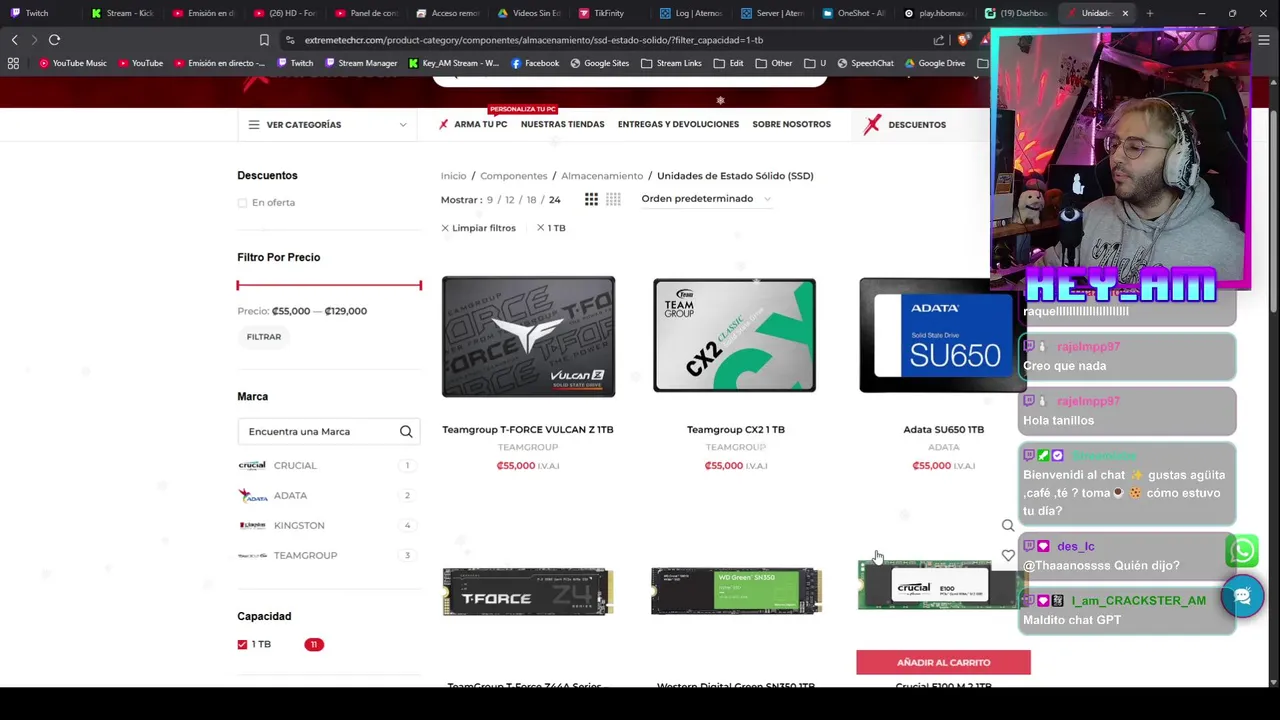Open the Other bookmarks folder
Image resolution: width=1280 pixels, height=720 pixels.
(x=774, y=63)
